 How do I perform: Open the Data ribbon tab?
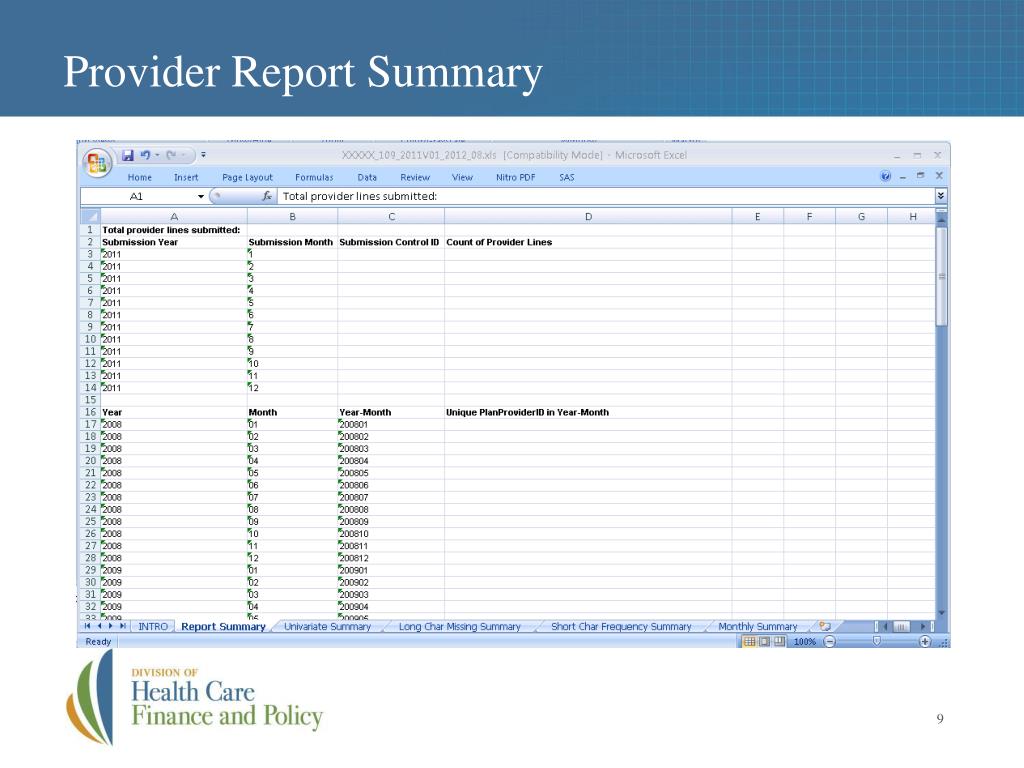coord(367,178)
